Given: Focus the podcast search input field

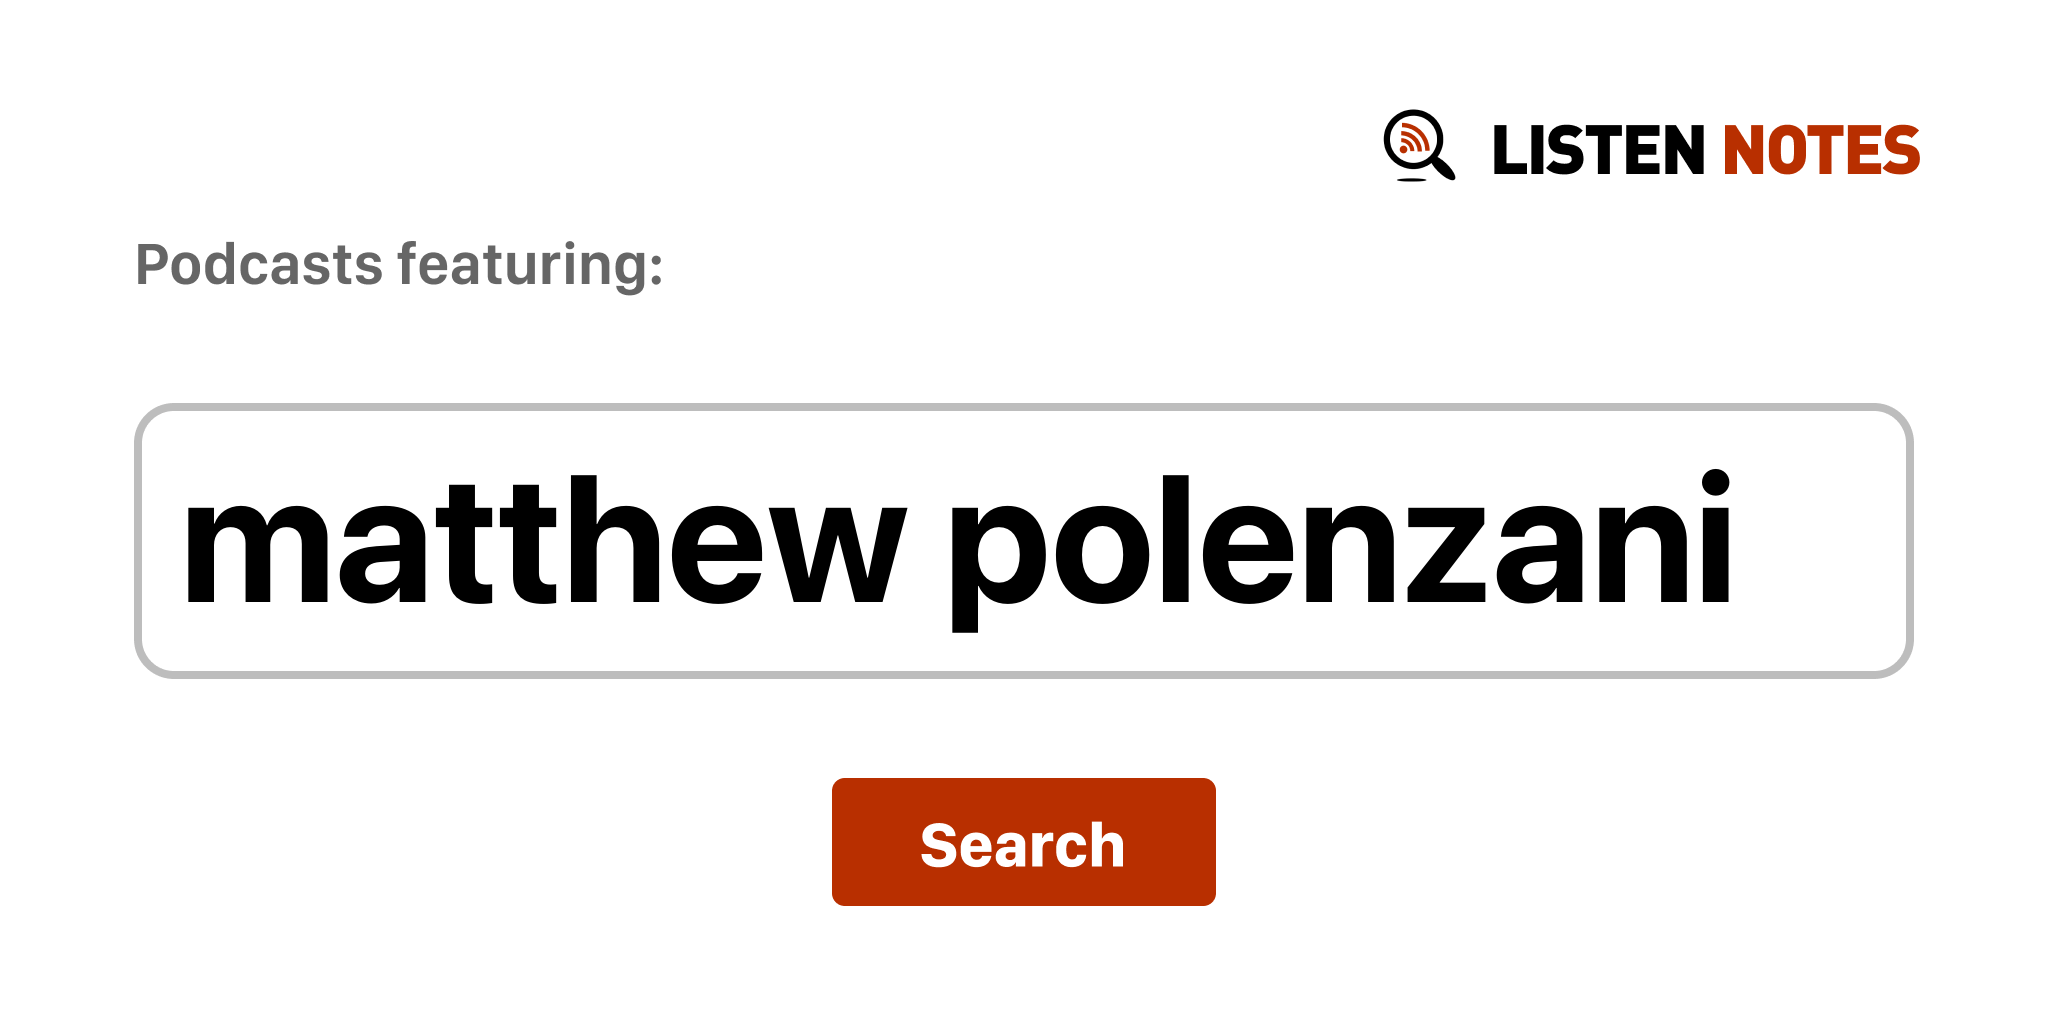Looking at the screenshot, I should coord(1022,541).
